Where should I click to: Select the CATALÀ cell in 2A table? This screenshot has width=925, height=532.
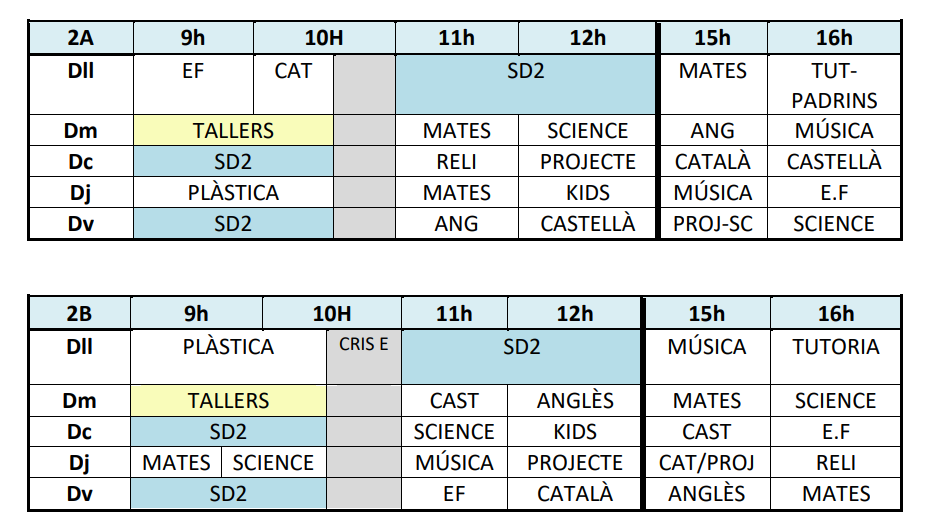coord(712,162)
